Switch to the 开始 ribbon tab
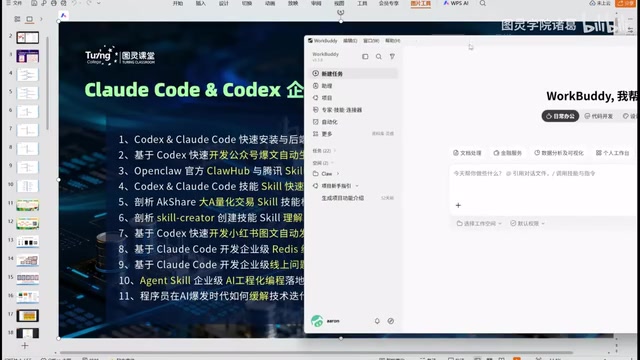The width and height of the screenshot is (640, 360). coord(178,3)
